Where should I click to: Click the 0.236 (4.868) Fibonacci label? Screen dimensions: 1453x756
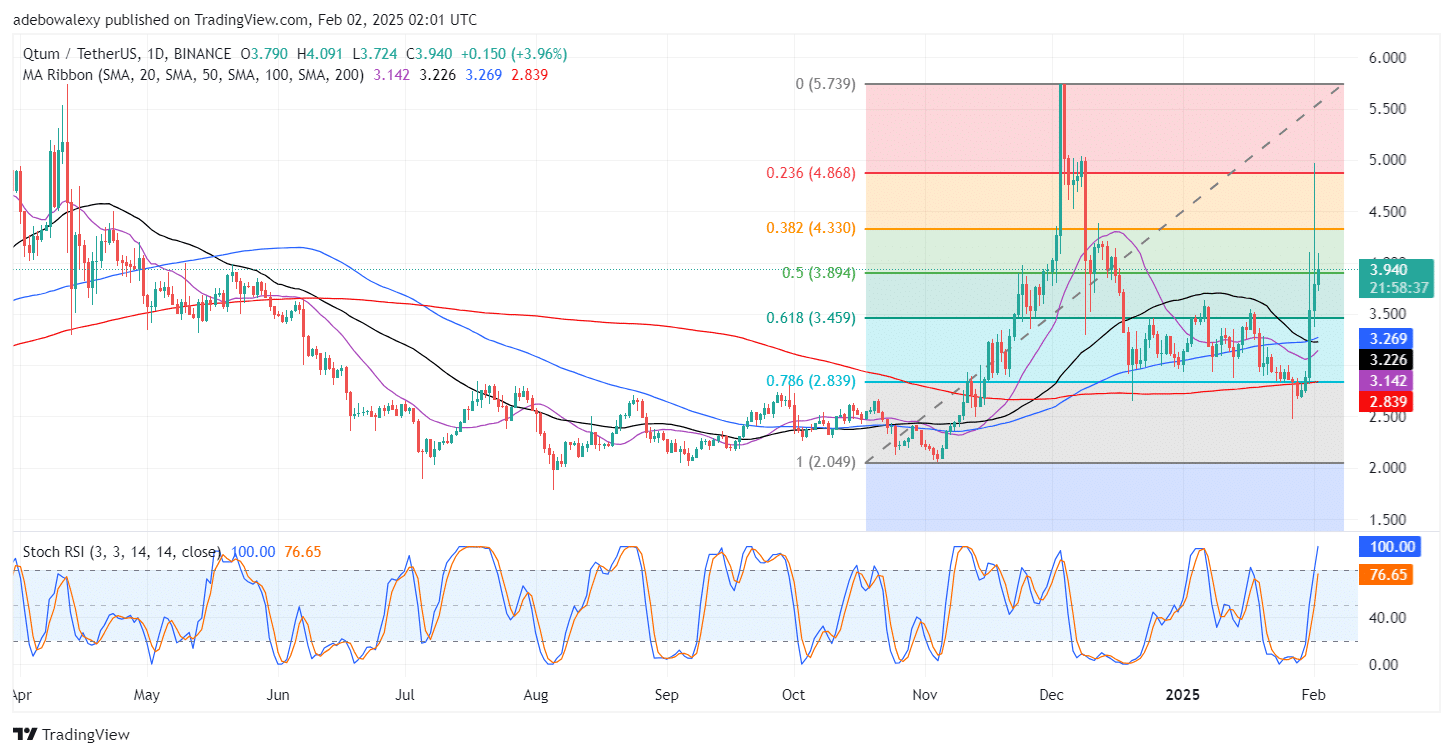[809, 172]
